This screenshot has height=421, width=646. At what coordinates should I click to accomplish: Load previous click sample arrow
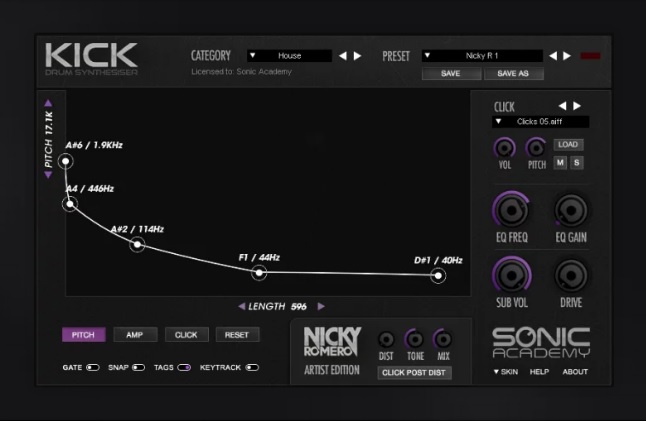562,106
